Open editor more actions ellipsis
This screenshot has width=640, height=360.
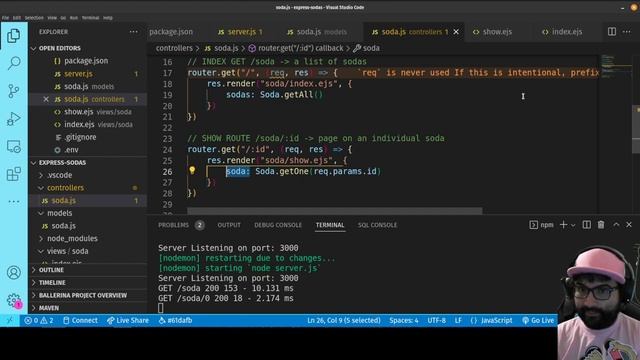point(627,31)
